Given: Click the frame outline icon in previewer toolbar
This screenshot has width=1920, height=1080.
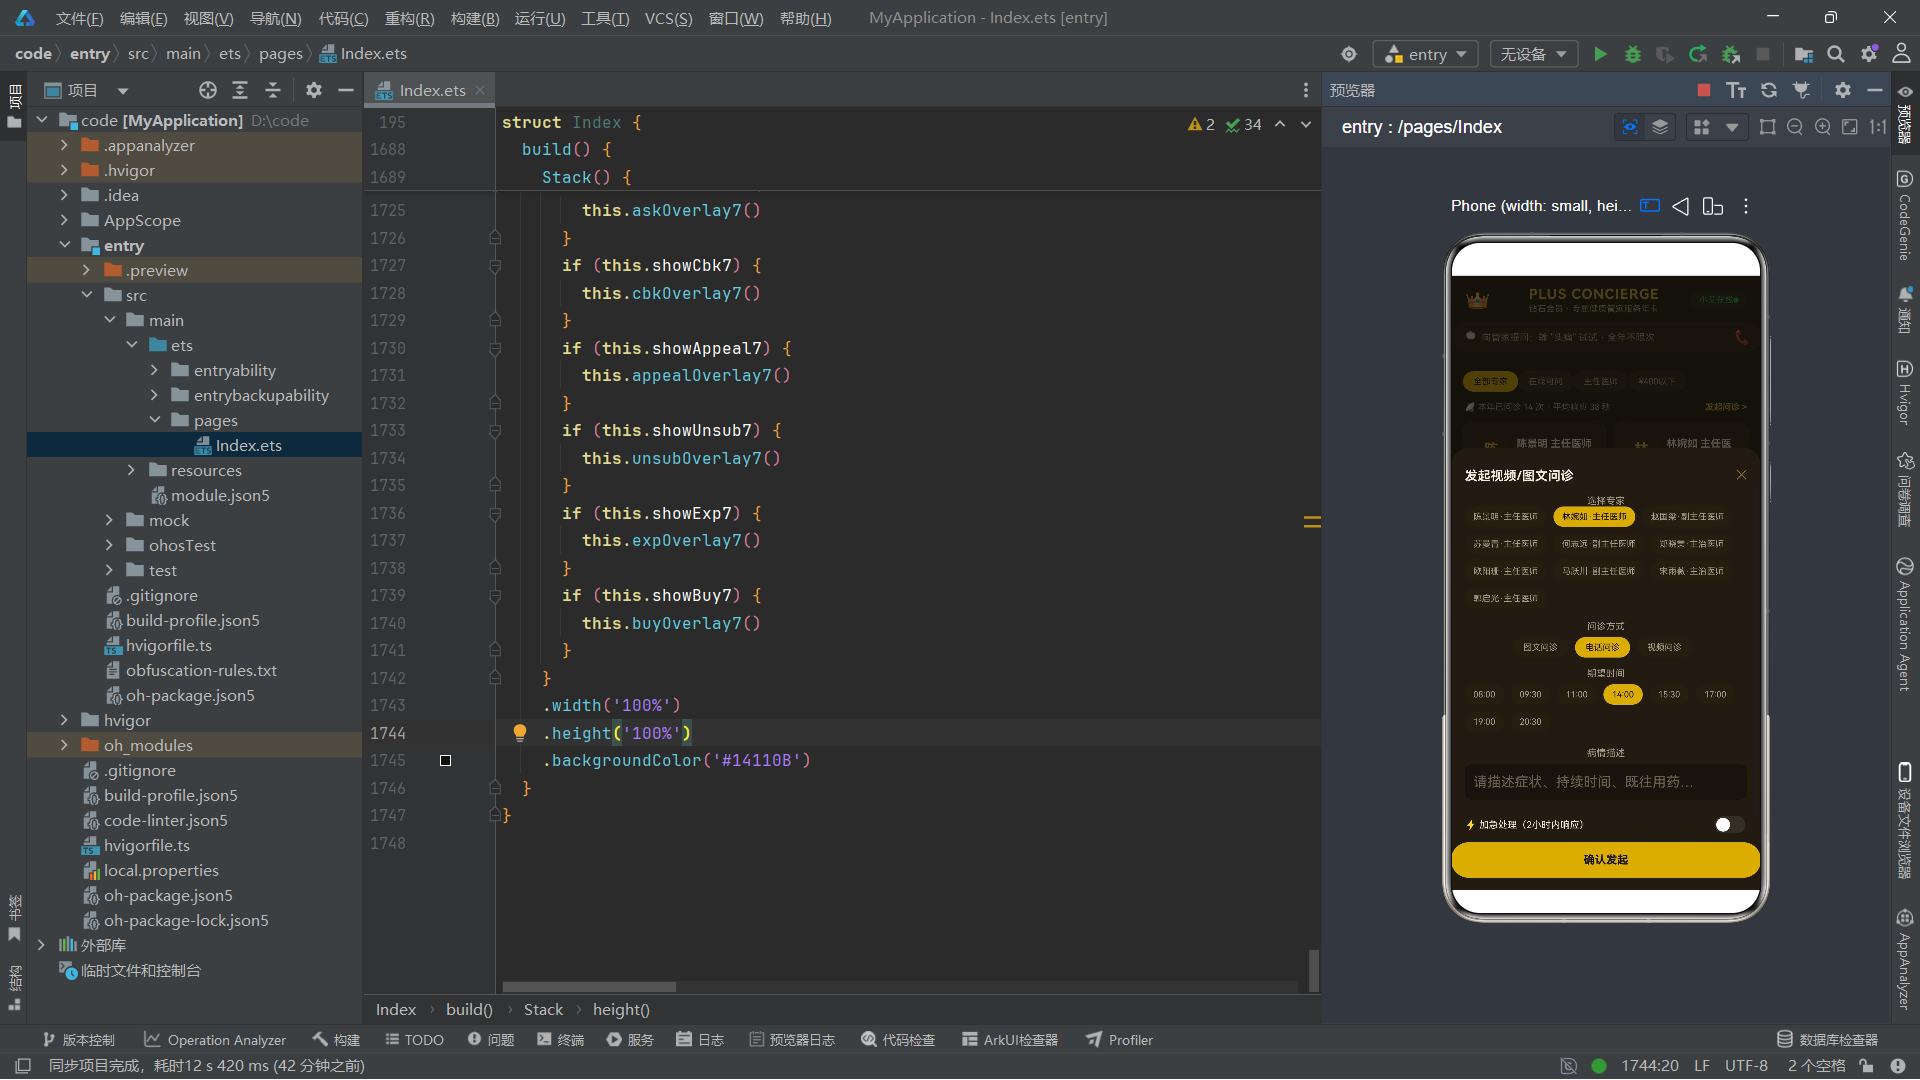Looking at the screenshot, I should [1768, 127].
